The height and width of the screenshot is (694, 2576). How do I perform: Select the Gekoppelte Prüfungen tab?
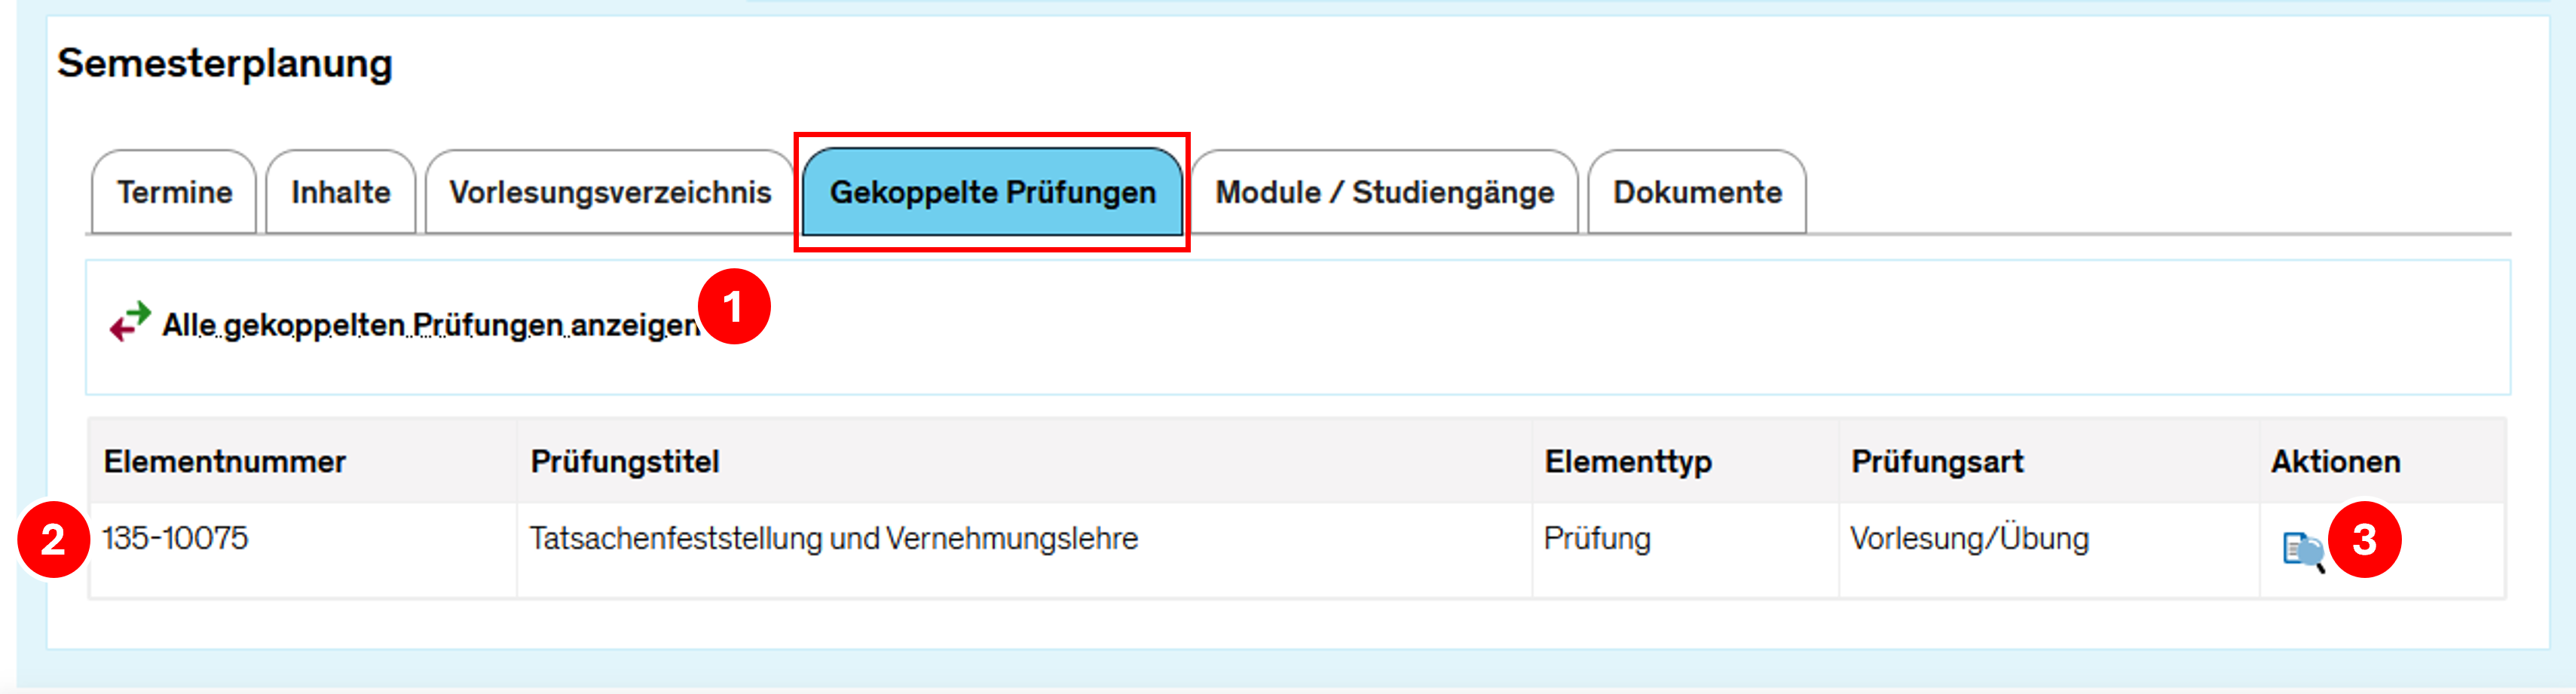(x=992, y=192)
